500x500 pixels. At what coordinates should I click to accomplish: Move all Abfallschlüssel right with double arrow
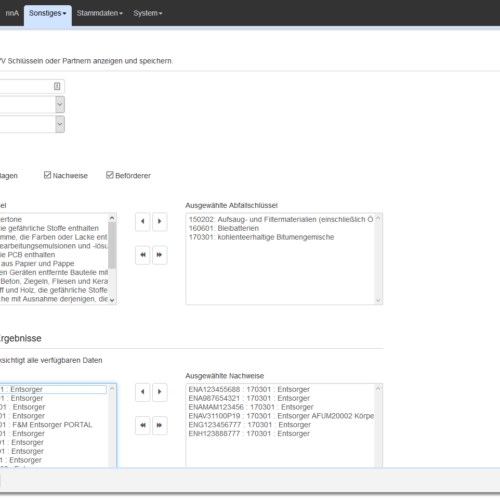160,255
